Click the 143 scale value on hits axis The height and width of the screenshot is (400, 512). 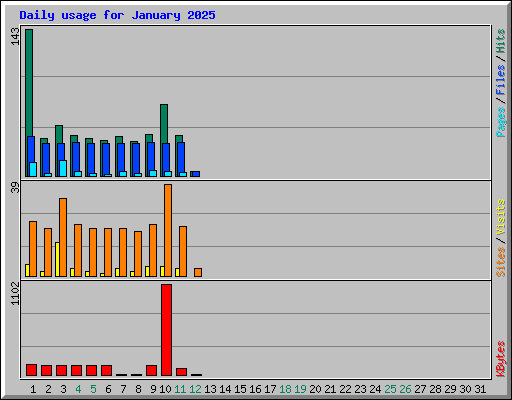[15, 36]
